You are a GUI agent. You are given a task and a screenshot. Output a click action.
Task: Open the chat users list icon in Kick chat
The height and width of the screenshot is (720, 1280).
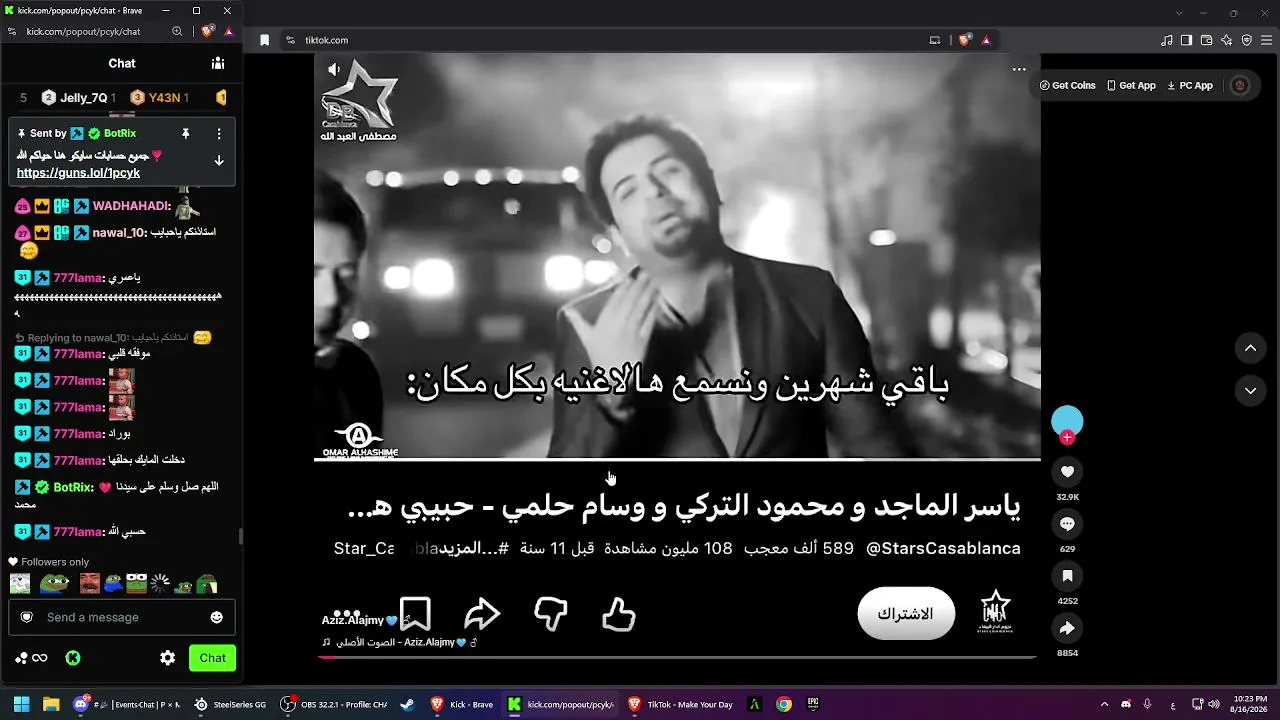[217, 63]
